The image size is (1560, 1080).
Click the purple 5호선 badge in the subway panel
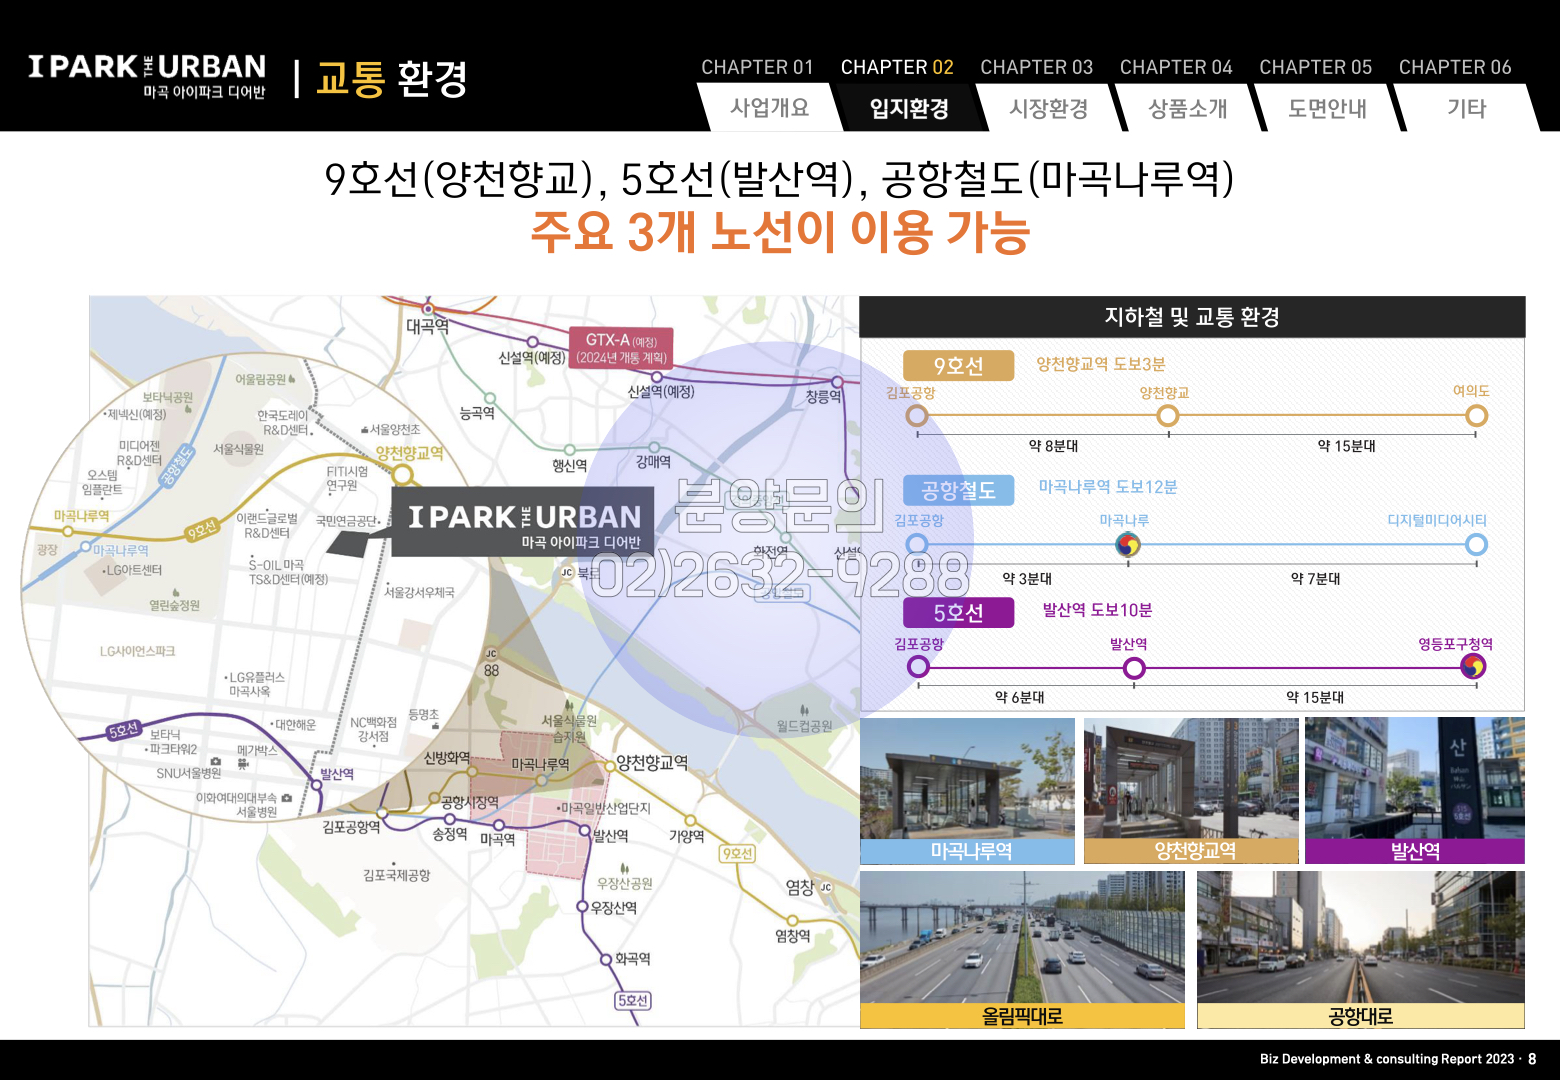(958, 612)
